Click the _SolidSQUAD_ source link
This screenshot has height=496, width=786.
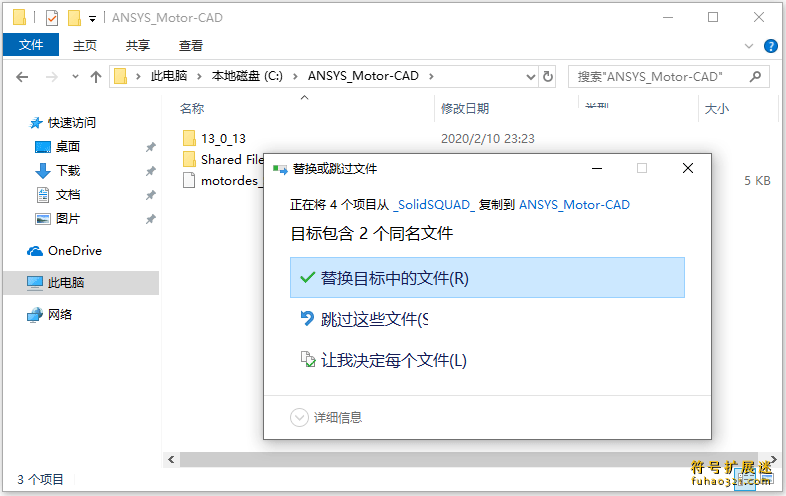pos(434,205)
